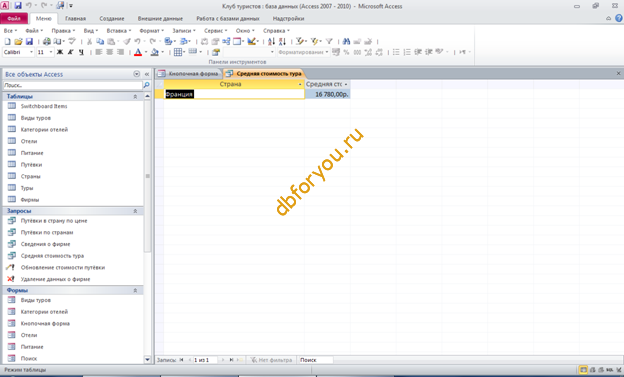Toggle Underline formatting button
This screenshot has height=377, width=624.
[81, 52]
